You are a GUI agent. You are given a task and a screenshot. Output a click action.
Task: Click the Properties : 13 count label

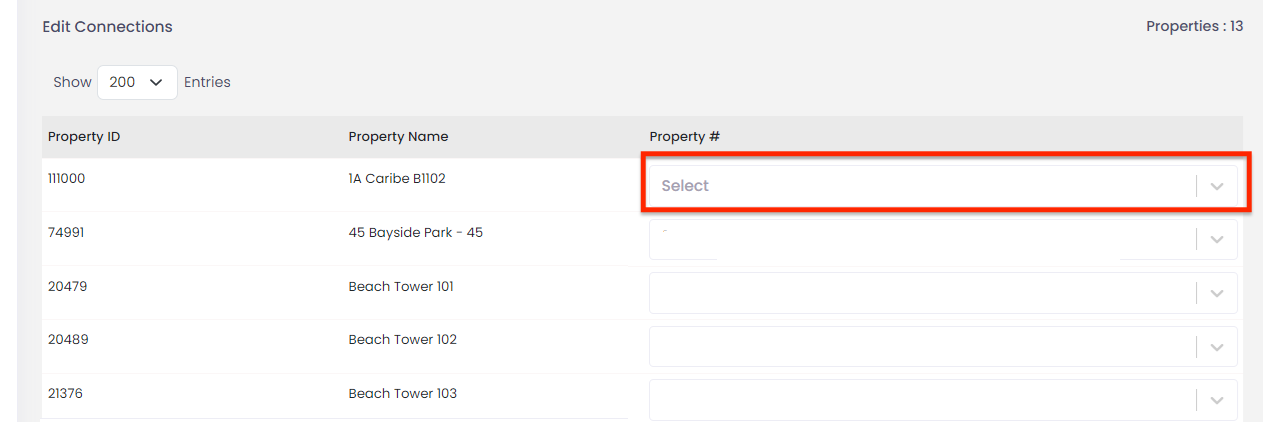tap(1194, 27)
